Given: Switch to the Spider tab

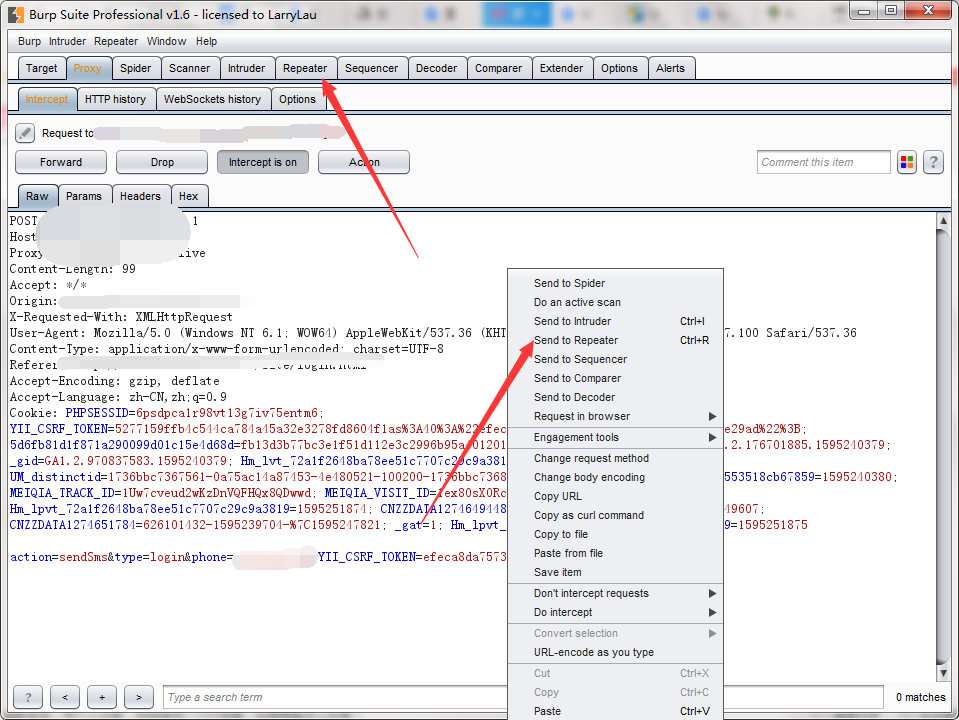Looking at the screenshot, I should click(x=135, y=68).
